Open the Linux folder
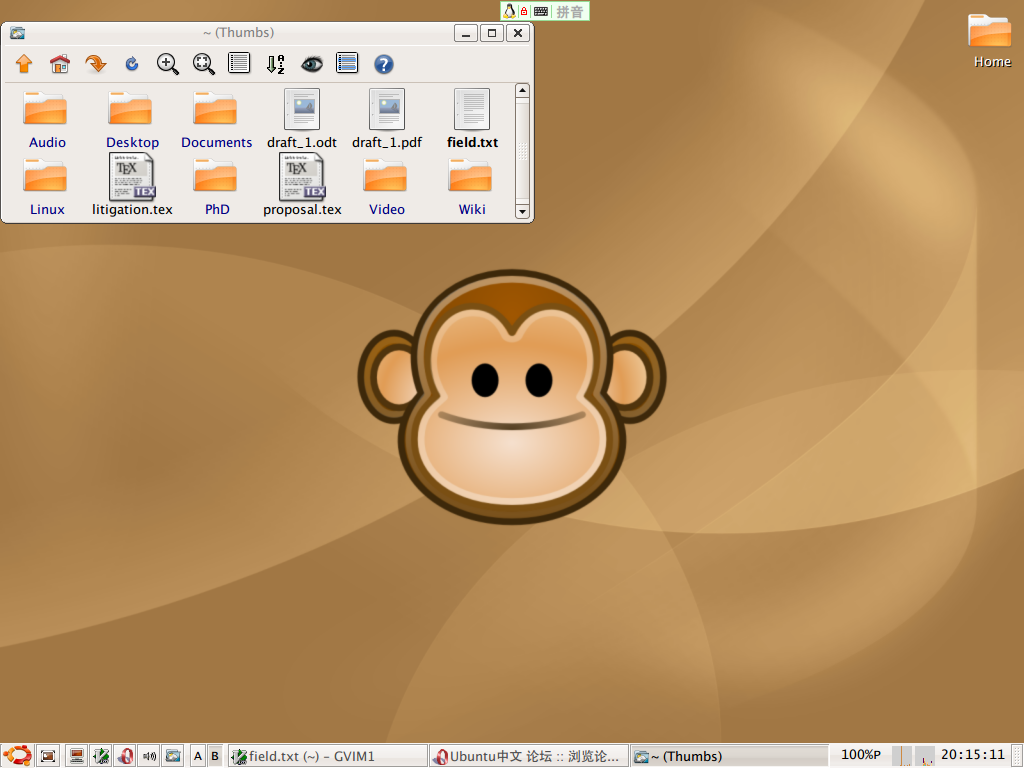 pyautogui.click(x=46, y=187)
